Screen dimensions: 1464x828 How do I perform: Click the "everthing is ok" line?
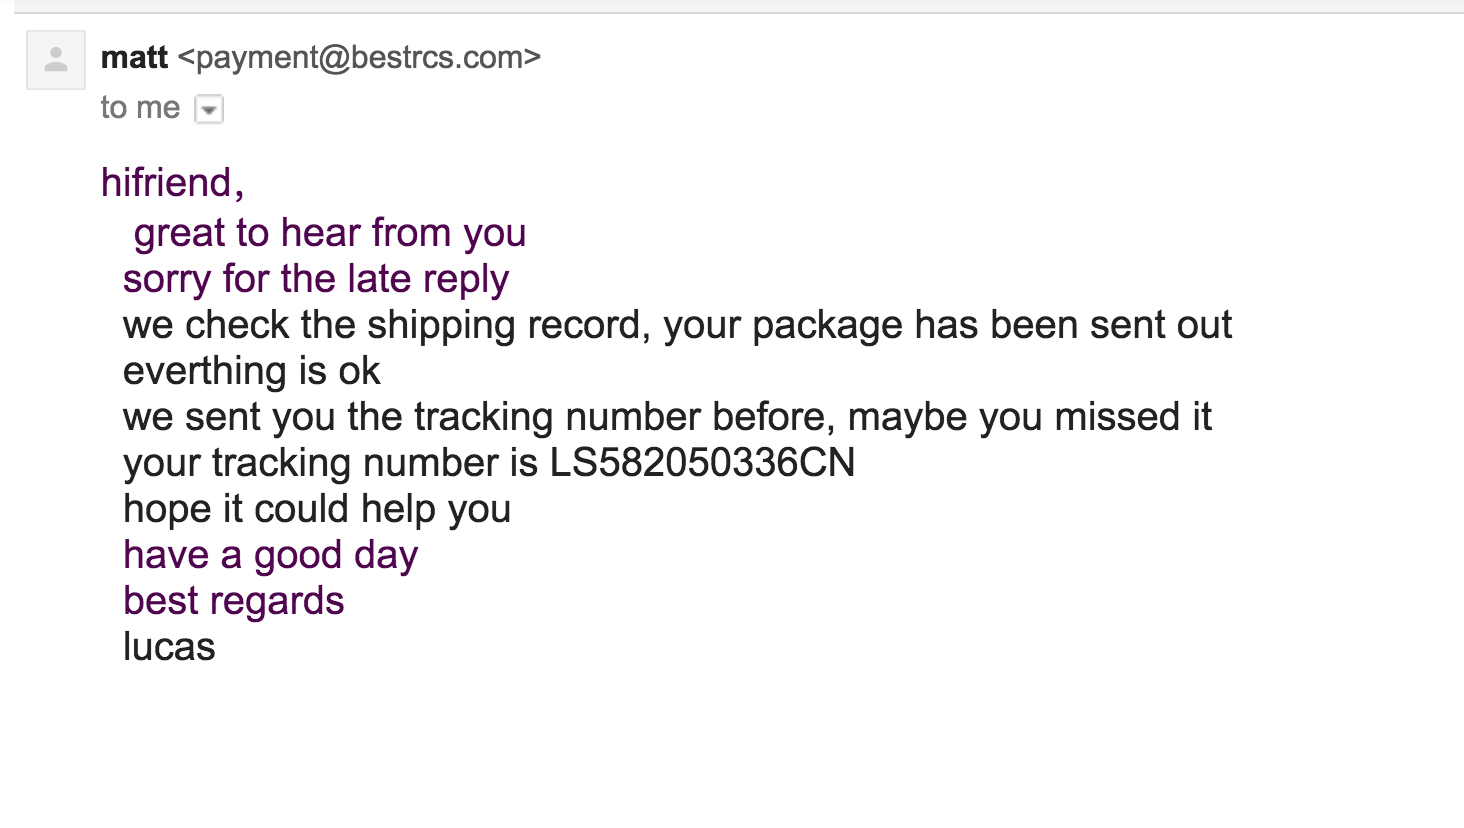point(252,372)
